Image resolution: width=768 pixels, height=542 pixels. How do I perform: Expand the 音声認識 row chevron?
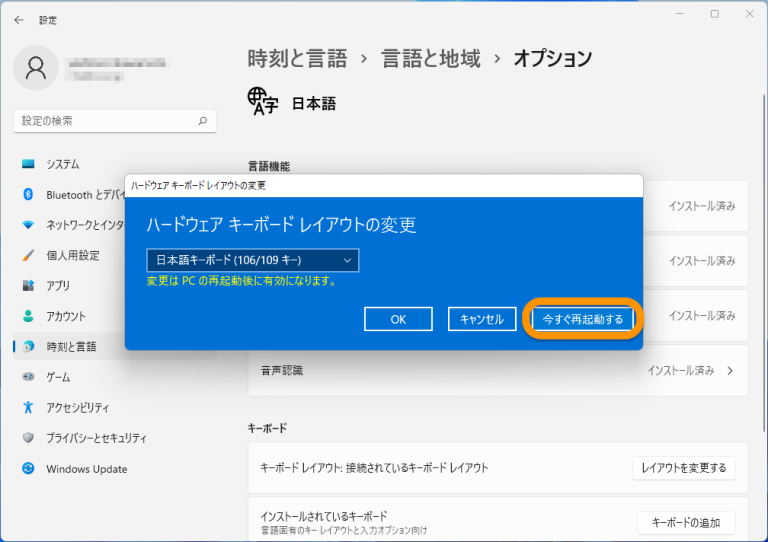730,371
